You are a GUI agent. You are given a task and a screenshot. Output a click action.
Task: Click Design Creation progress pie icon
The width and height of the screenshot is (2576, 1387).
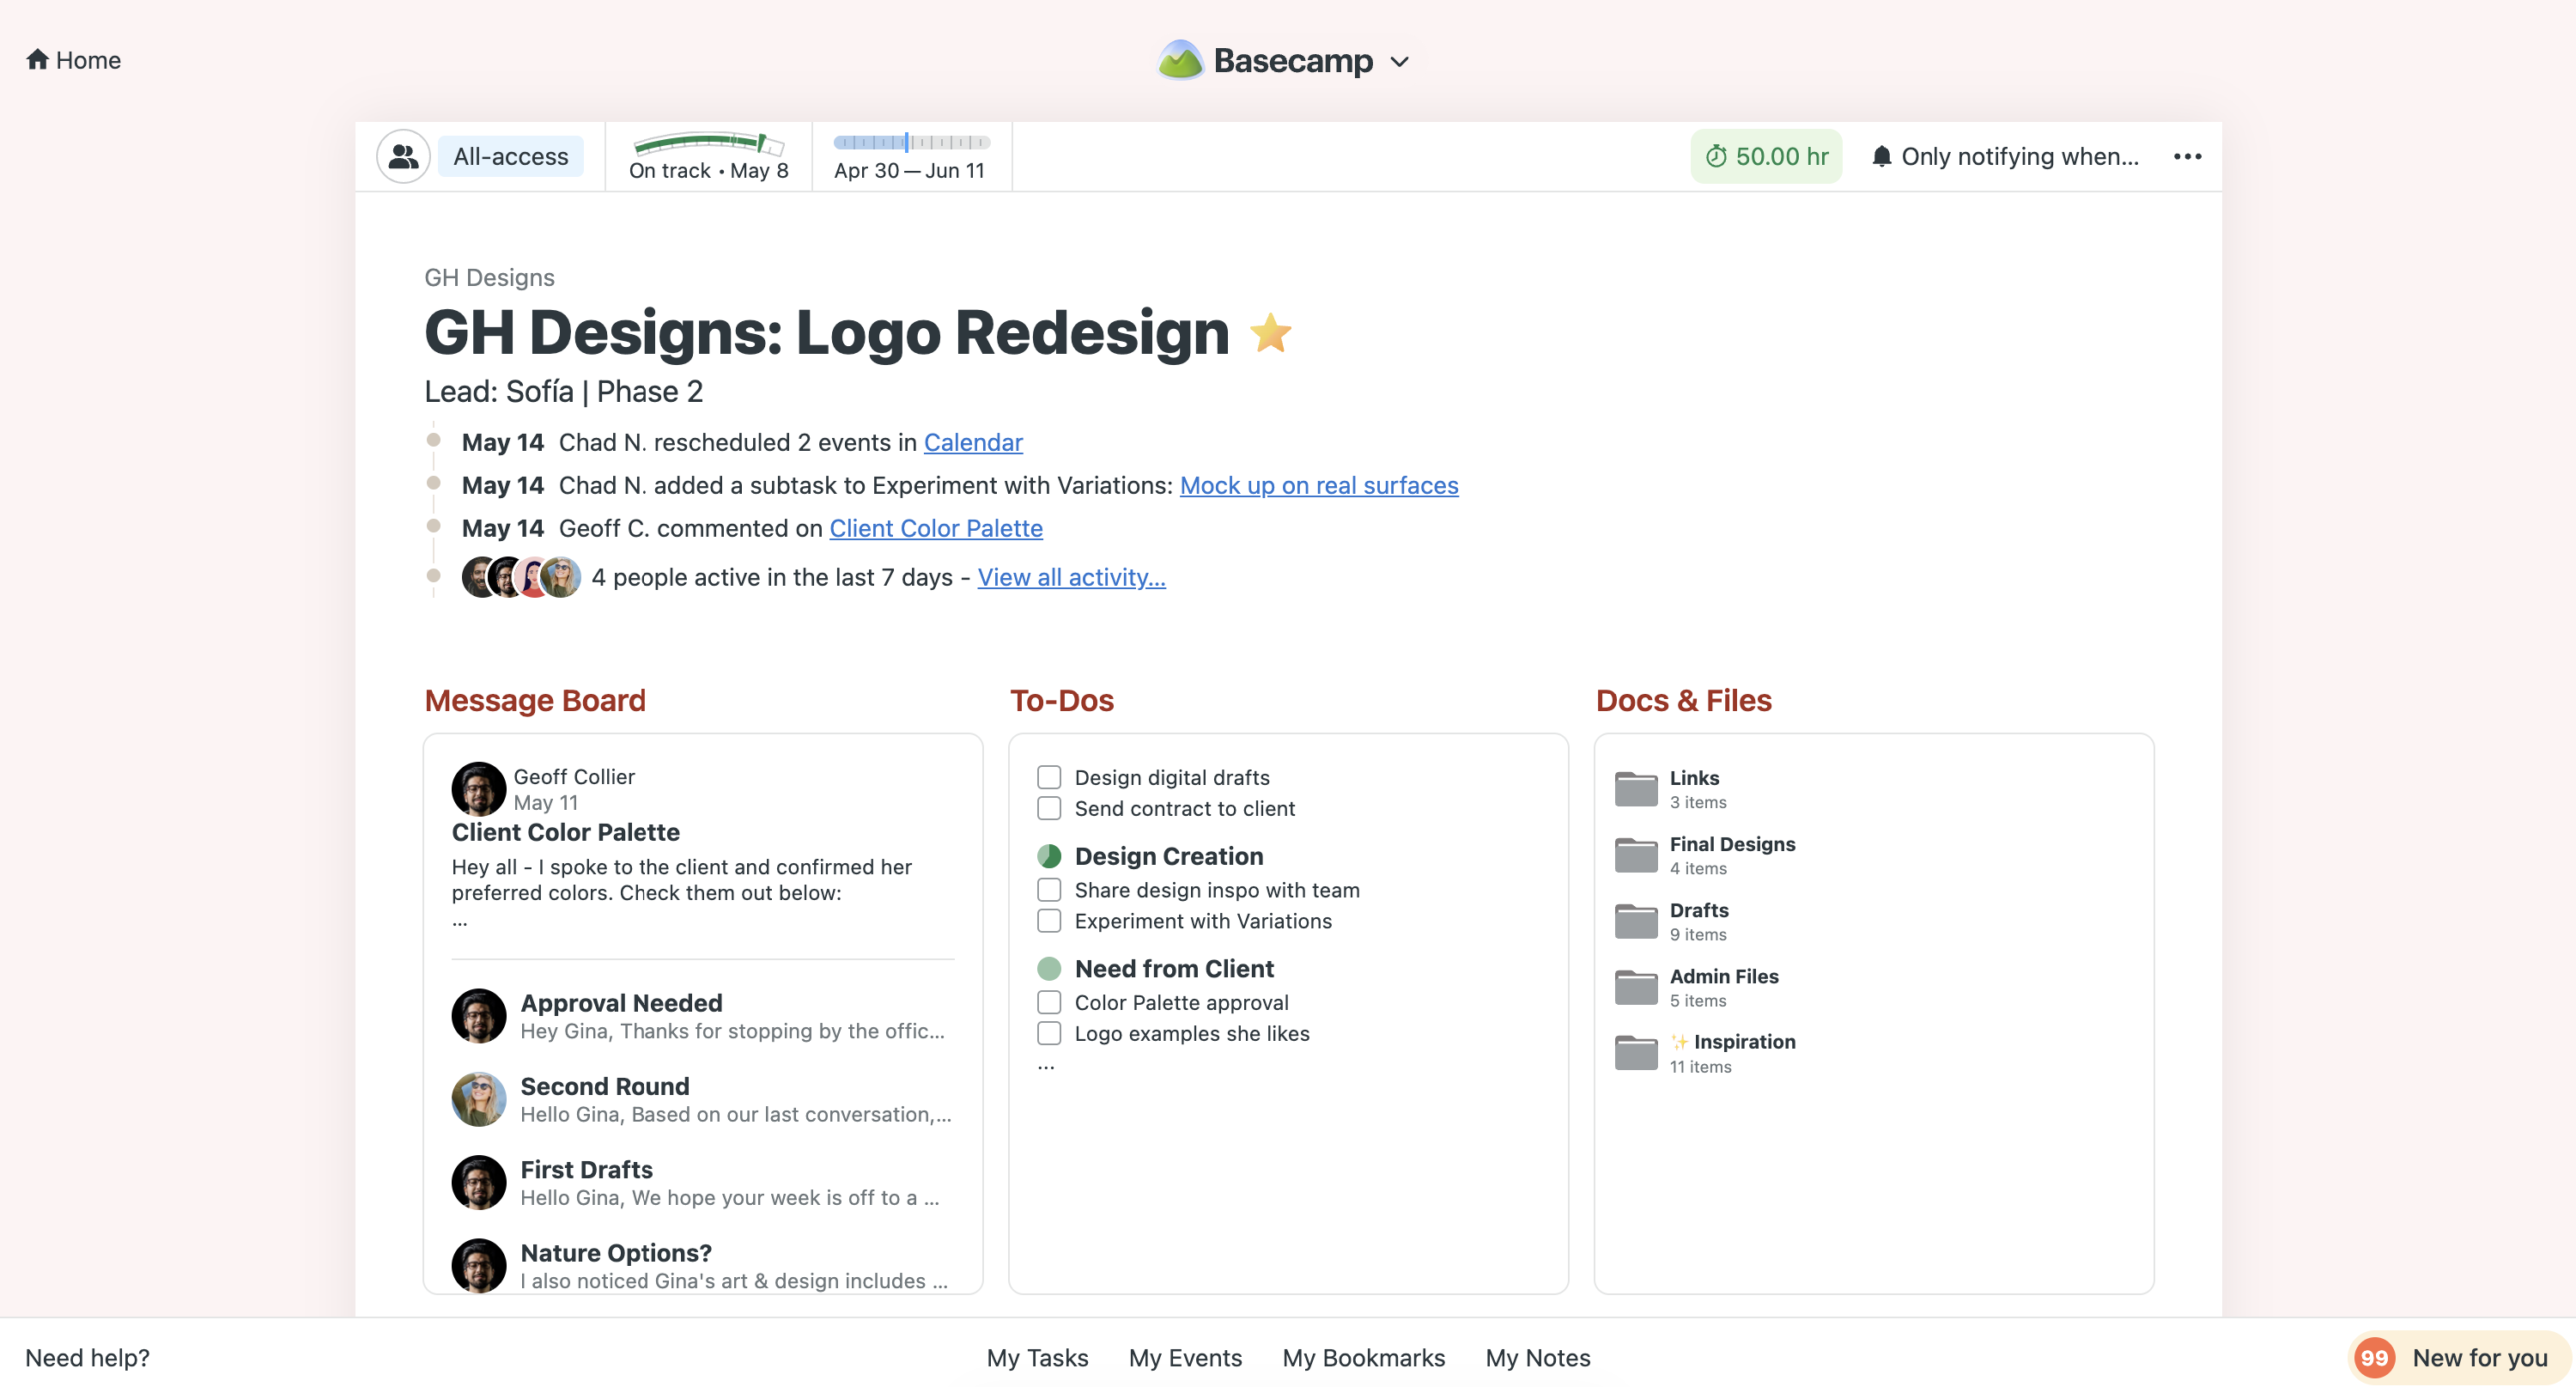pyautogui.click(x=1049, y=856)
